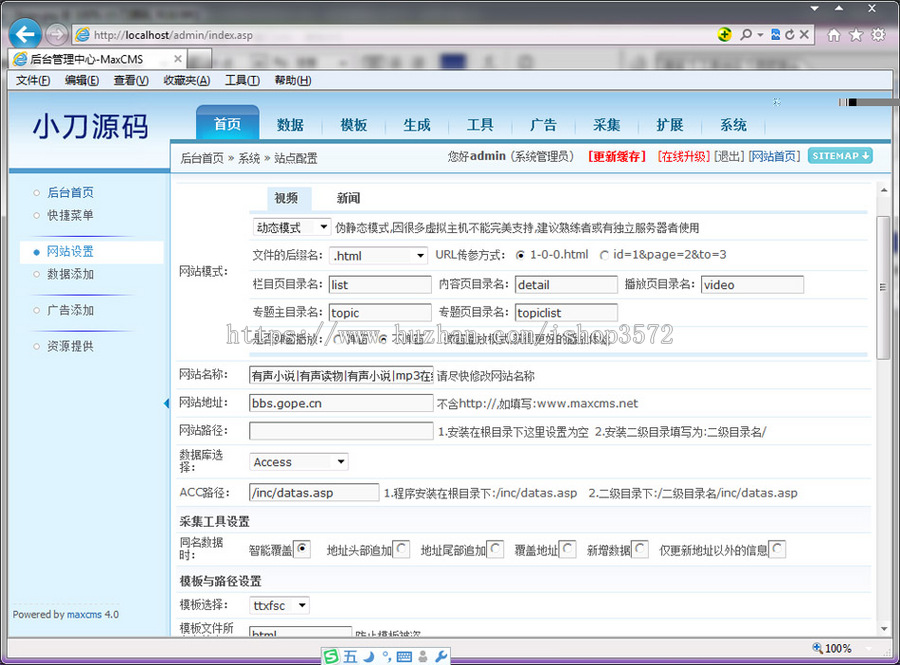Open the browser Tools gear icon
The width and height of the screenshot is (900, 665).
[878, 35]
